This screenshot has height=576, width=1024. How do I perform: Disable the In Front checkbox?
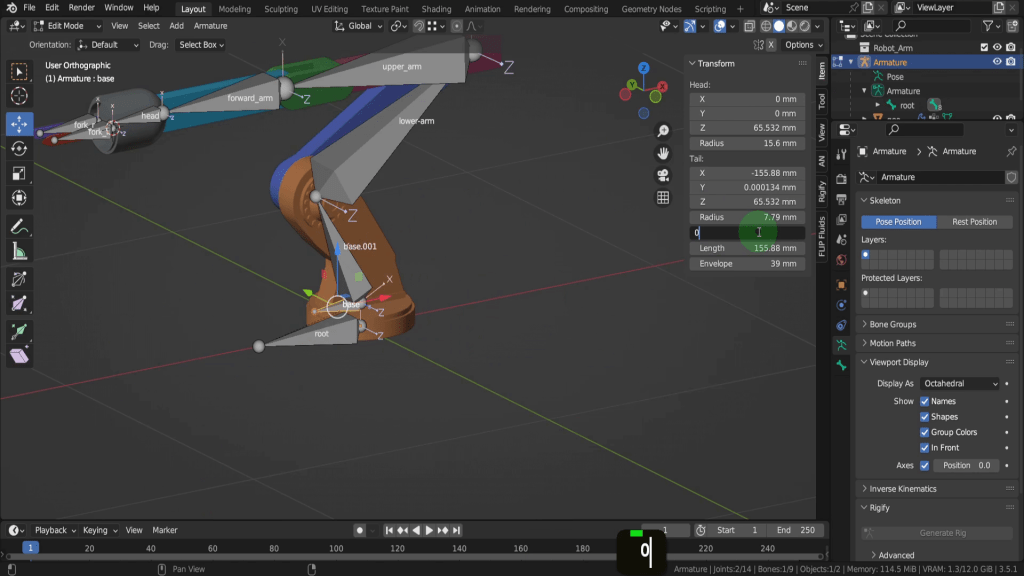tap(924, 448)
